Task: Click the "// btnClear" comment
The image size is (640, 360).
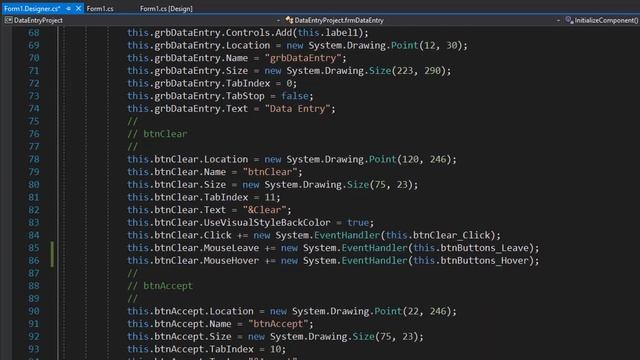Action: (x=157, y=134)
